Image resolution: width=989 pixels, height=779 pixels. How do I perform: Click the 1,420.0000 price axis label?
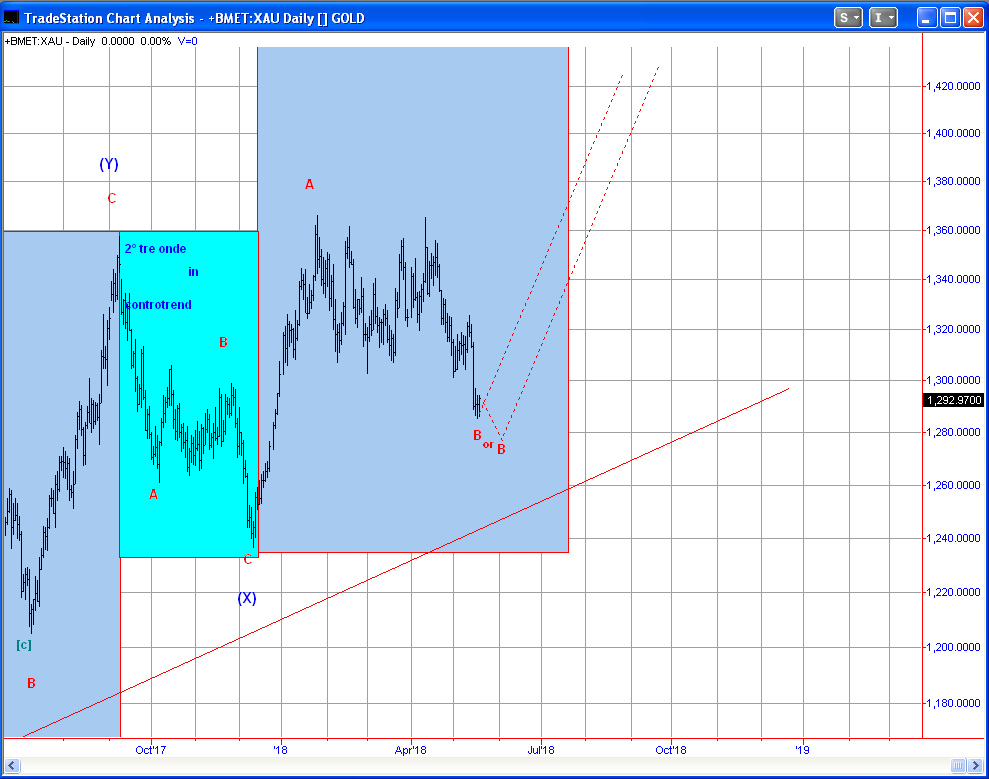click(x=953, y=86)
